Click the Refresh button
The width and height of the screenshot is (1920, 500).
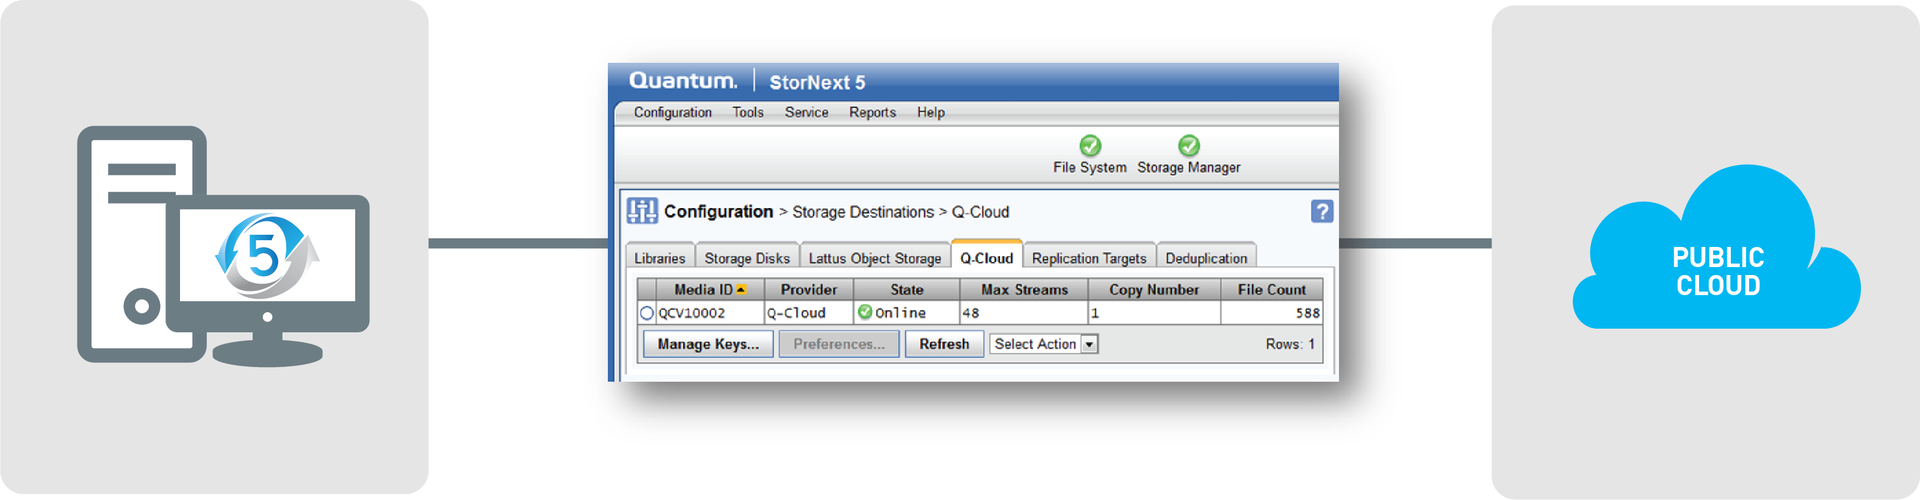(944, 344)
